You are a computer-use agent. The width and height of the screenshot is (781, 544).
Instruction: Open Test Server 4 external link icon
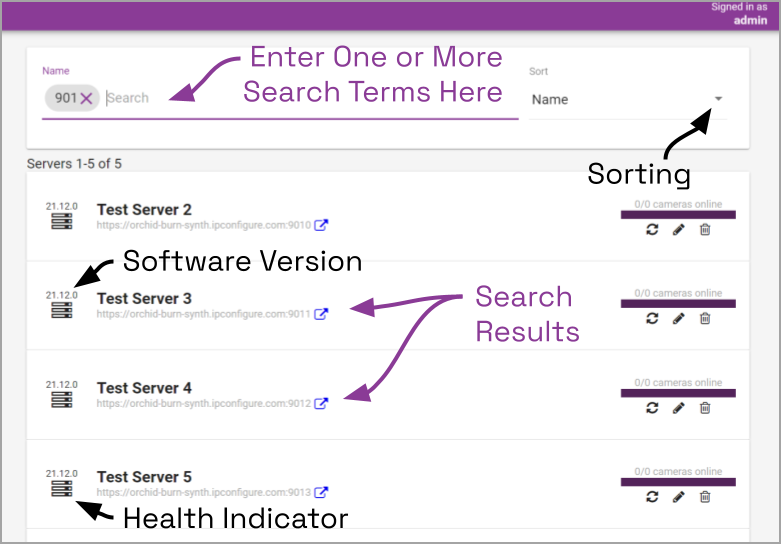click(x=321, y=404)
